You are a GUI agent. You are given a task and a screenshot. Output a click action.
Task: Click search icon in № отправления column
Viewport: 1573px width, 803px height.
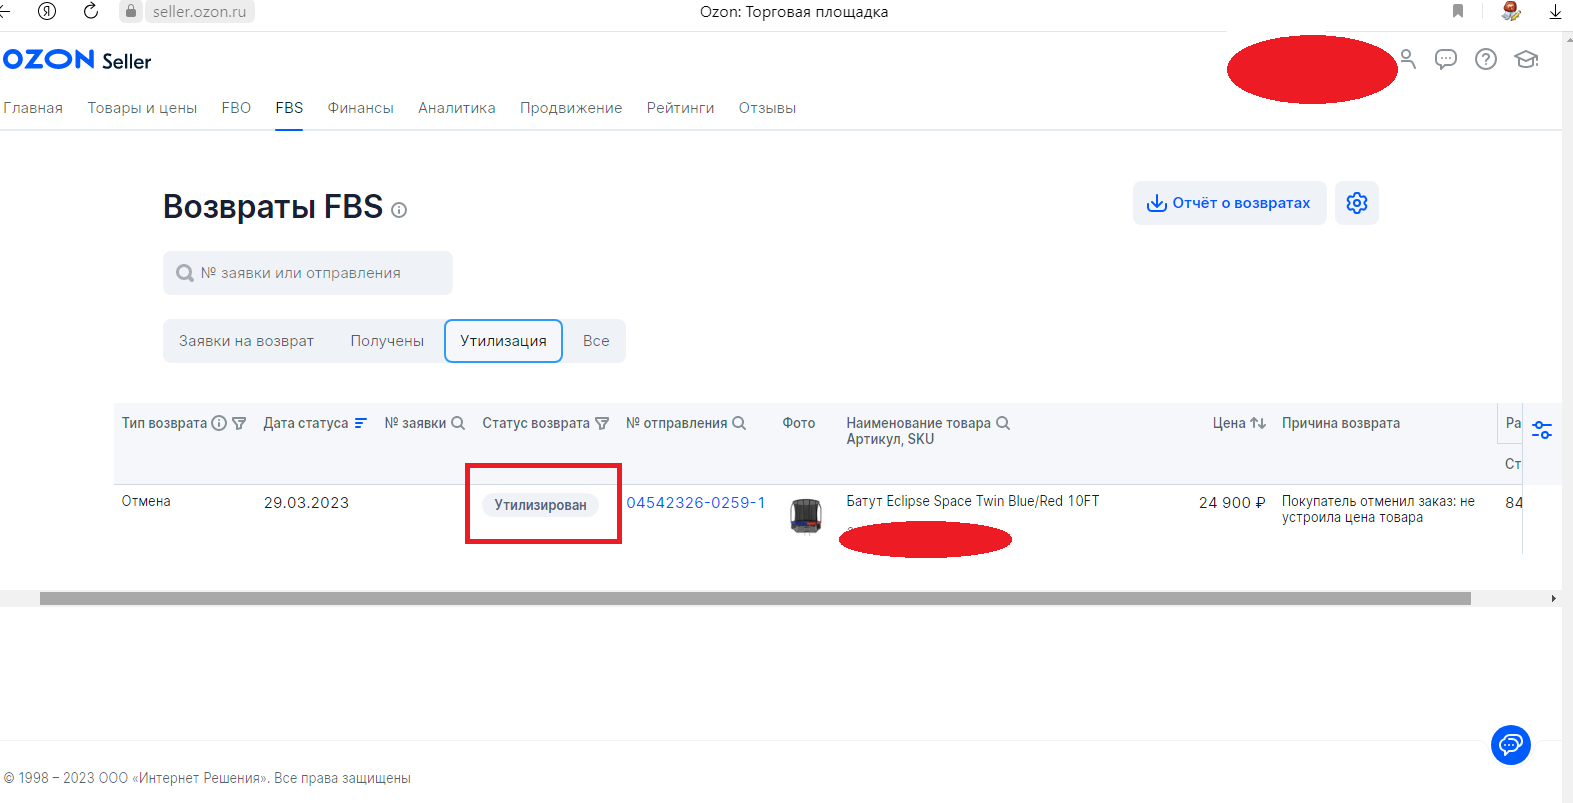739,423
